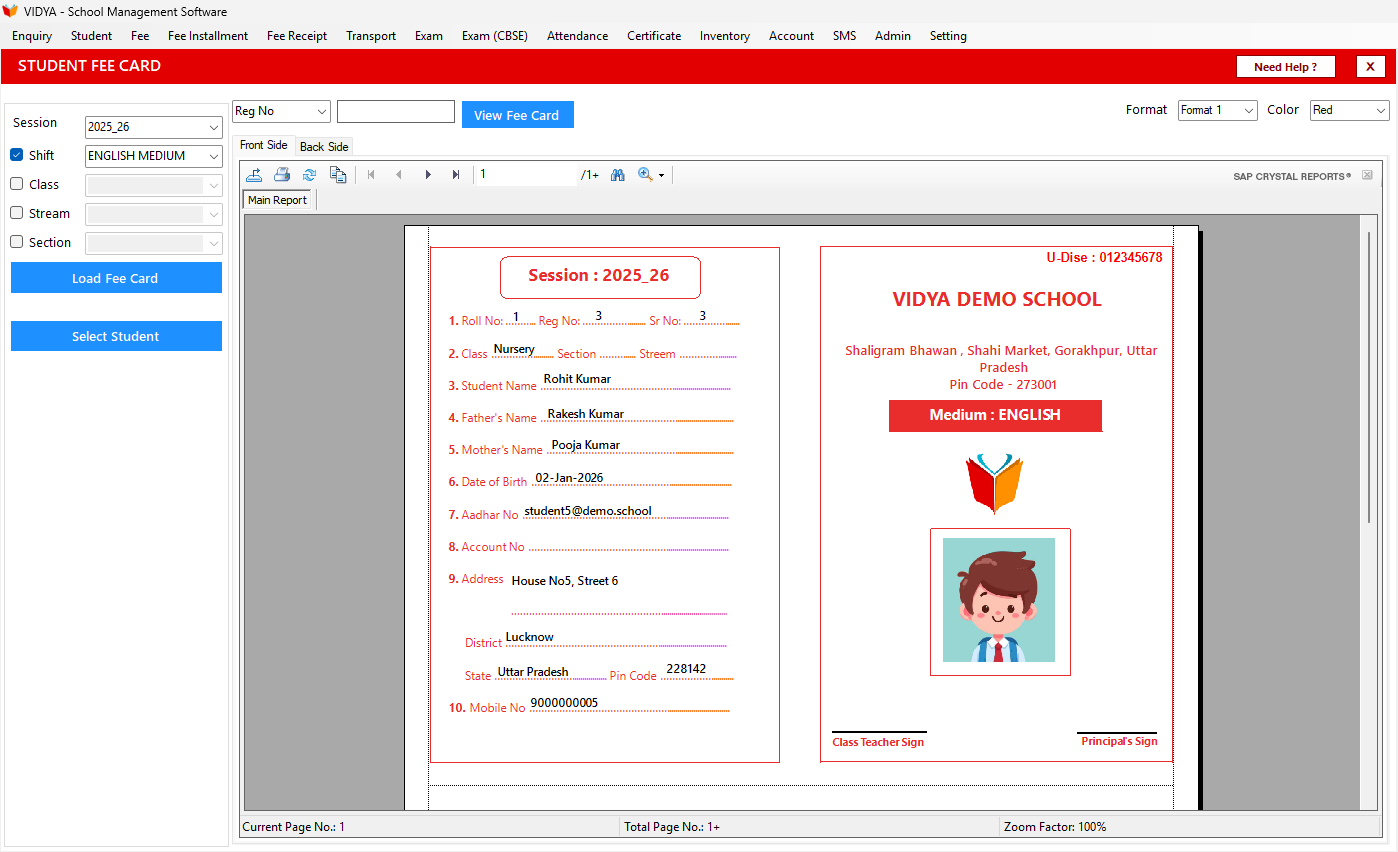Open the Enquiry menu
Viewport: 1398px width, 852px height.
(32, 36)
